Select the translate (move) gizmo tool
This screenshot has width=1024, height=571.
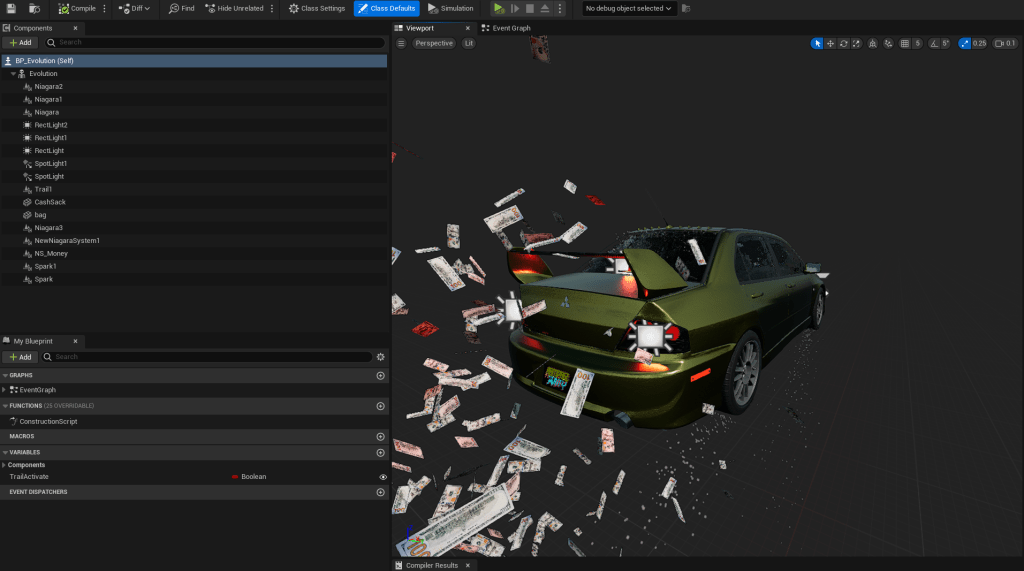tap(830, 43)
